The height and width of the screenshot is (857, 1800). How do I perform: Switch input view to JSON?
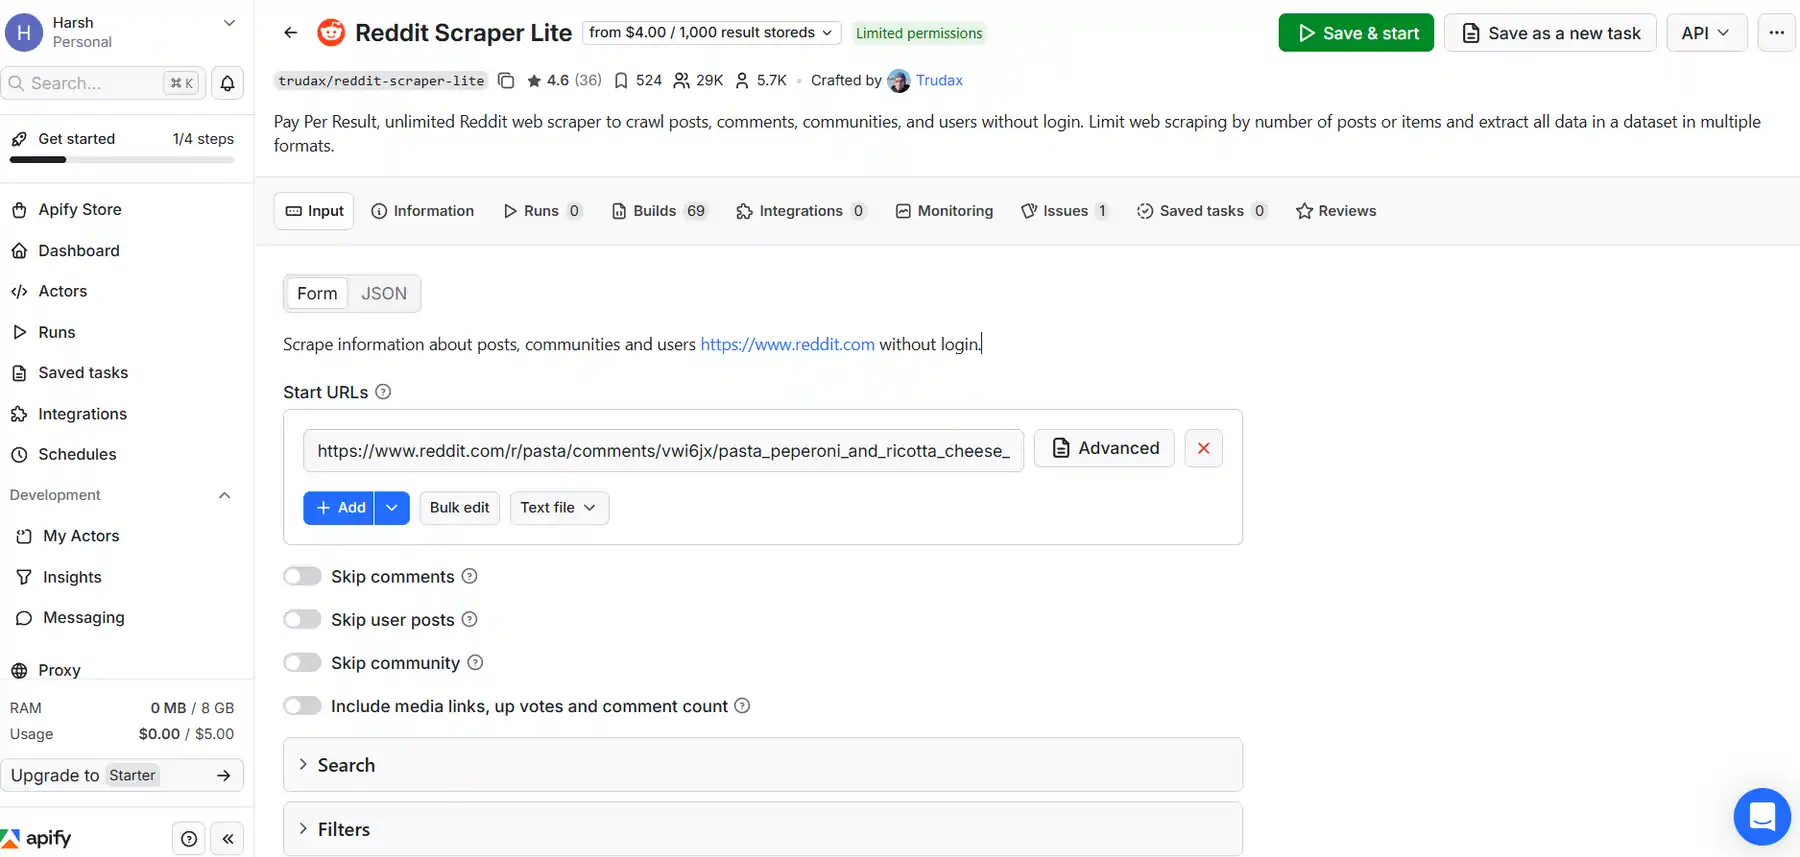click(x=384, y=293)
